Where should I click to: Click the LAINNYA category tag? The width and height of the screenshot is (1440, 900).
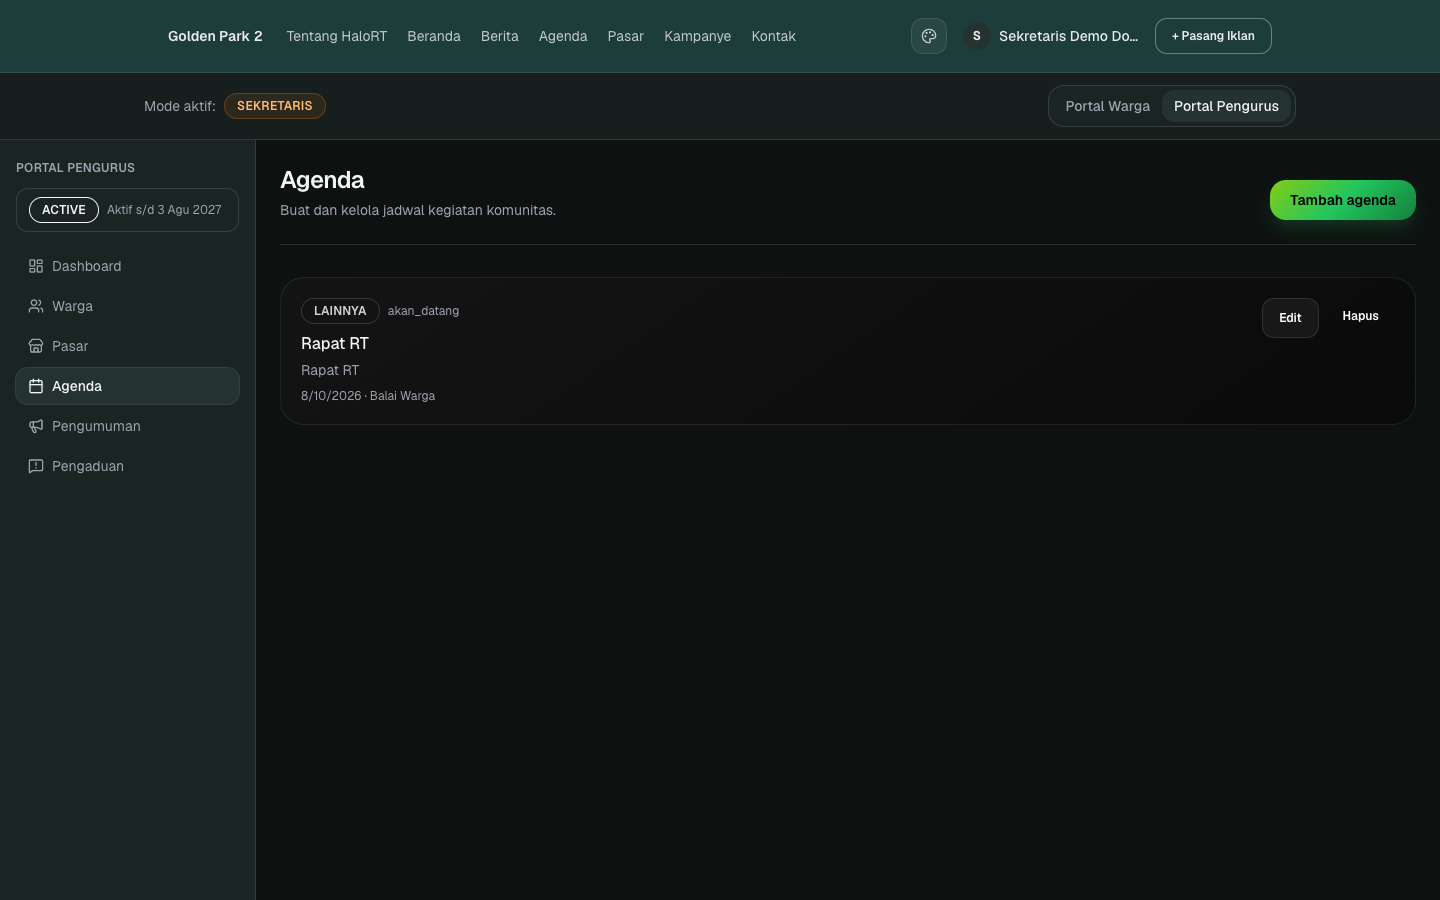pyautogui.click(x=340, y=311)
